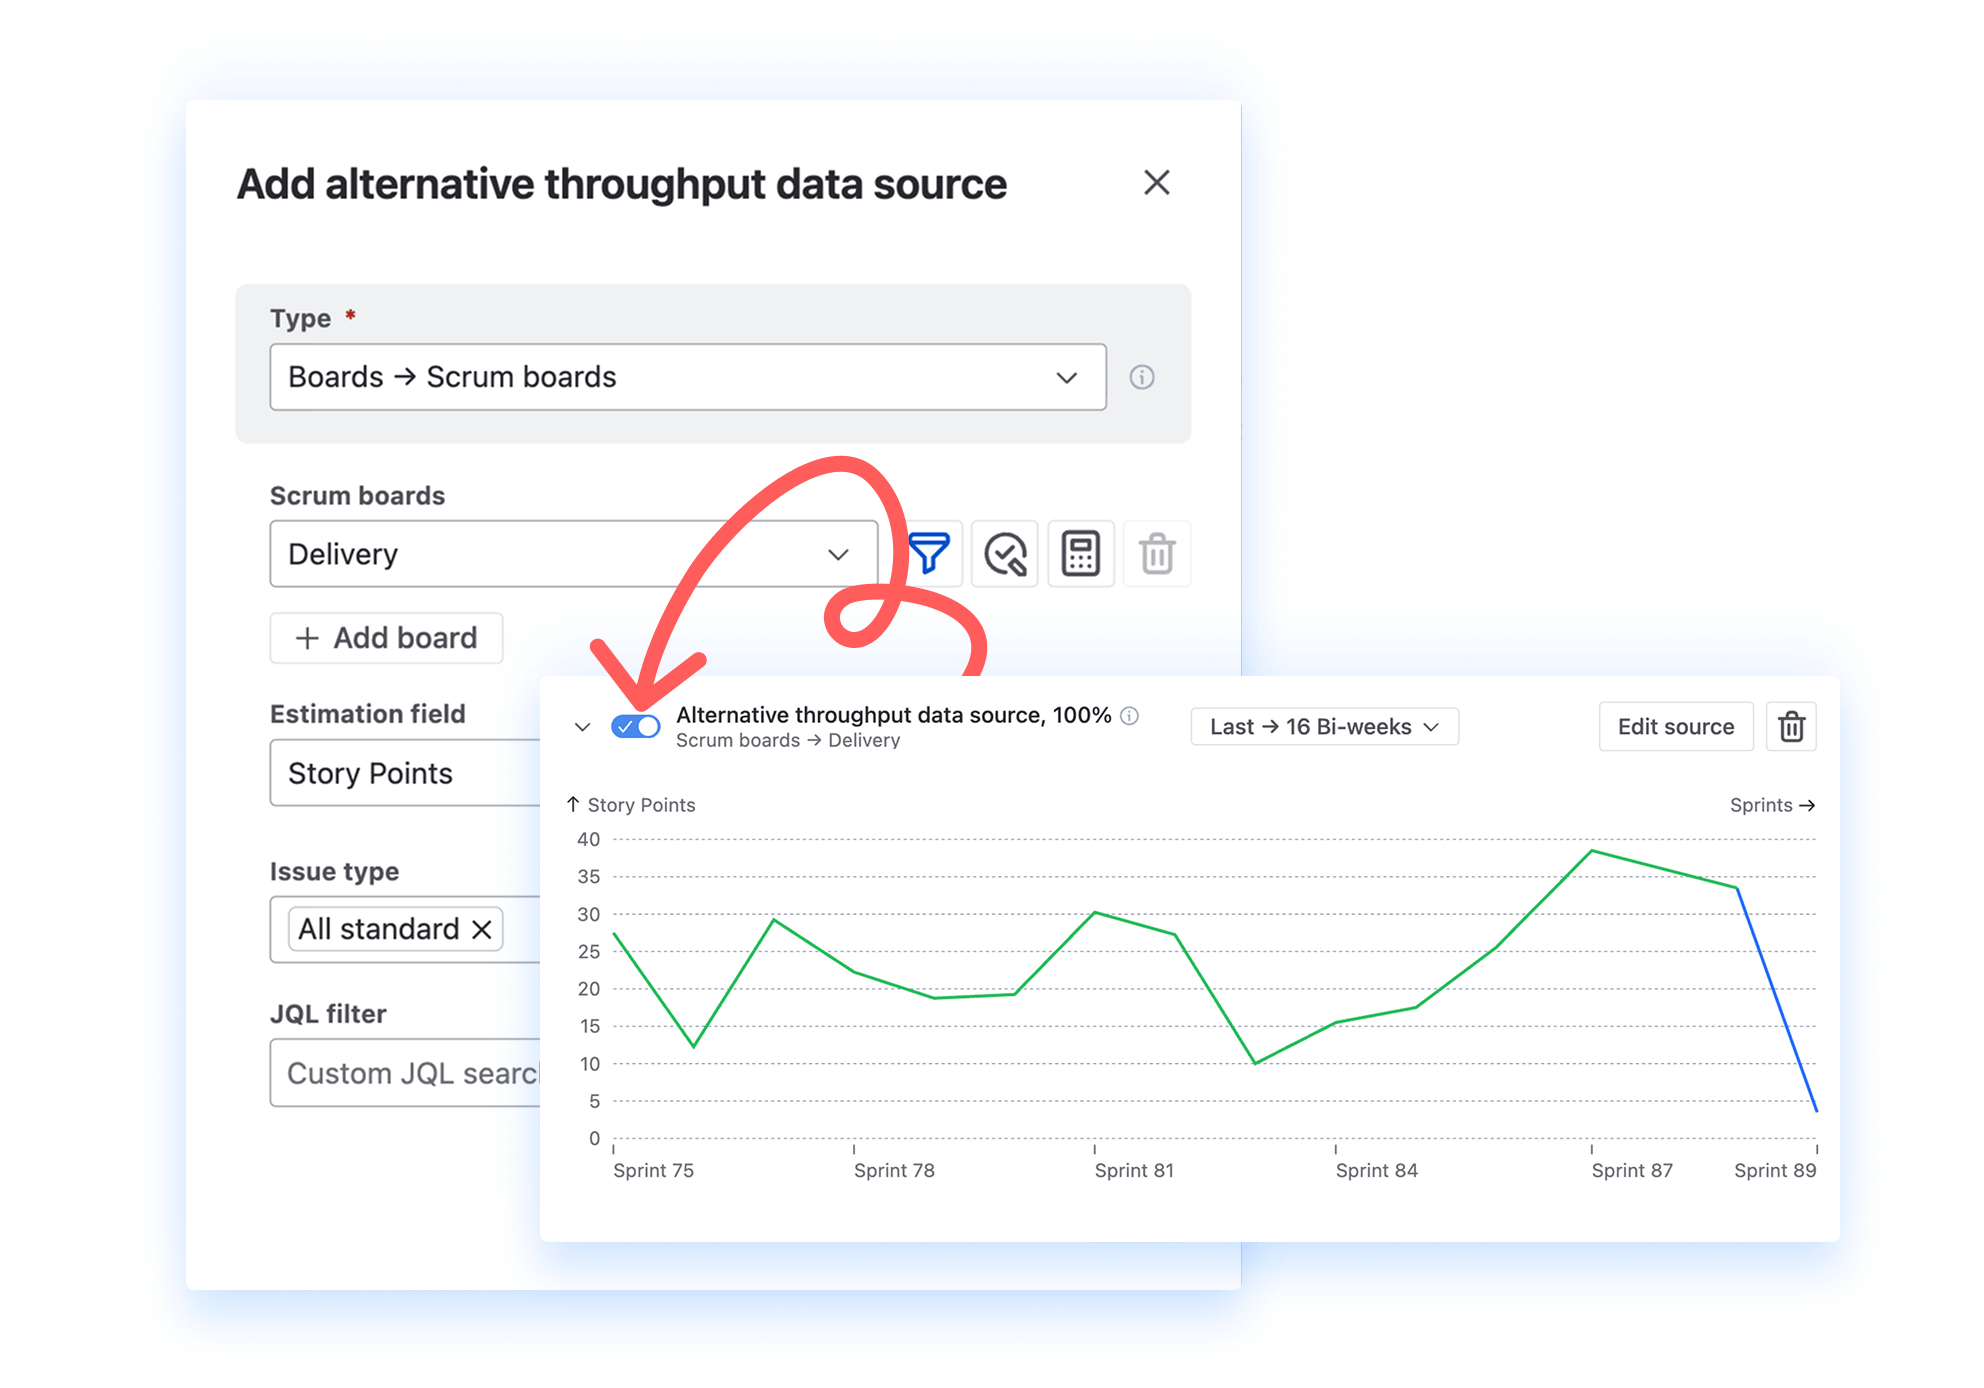Toggle the alternative throughput data source switch
Viewport: 1984px width, 1388px height.
636,727
